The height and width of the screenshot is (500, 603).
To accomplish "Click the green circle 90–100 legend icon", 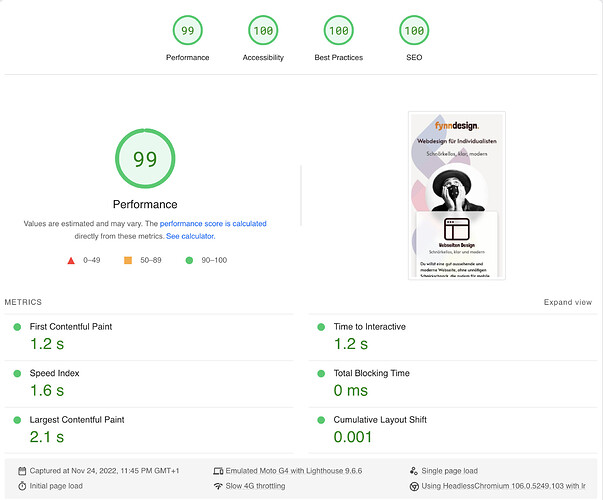I will 189,260.
